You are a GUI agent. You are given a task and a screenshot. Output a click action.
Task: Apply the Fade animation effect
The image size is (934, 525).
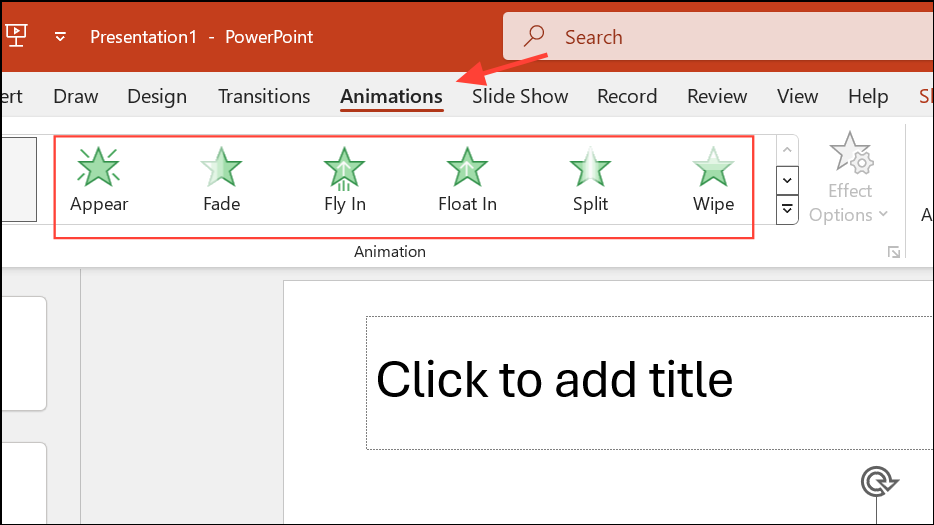point(222,181)
